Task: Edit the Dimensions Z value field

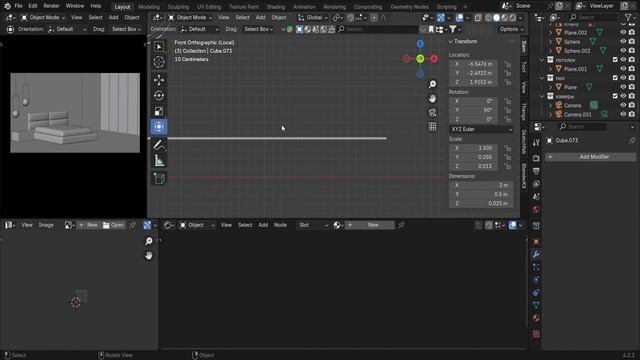Action: pos(481,203)
